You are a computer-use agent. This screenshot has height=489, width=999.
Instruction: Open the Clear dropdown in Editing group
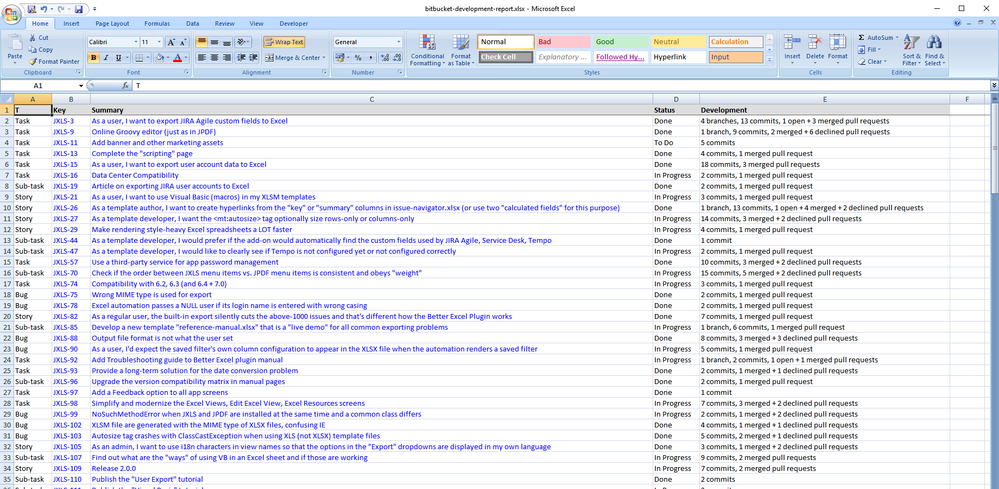(x=871, y=62)
